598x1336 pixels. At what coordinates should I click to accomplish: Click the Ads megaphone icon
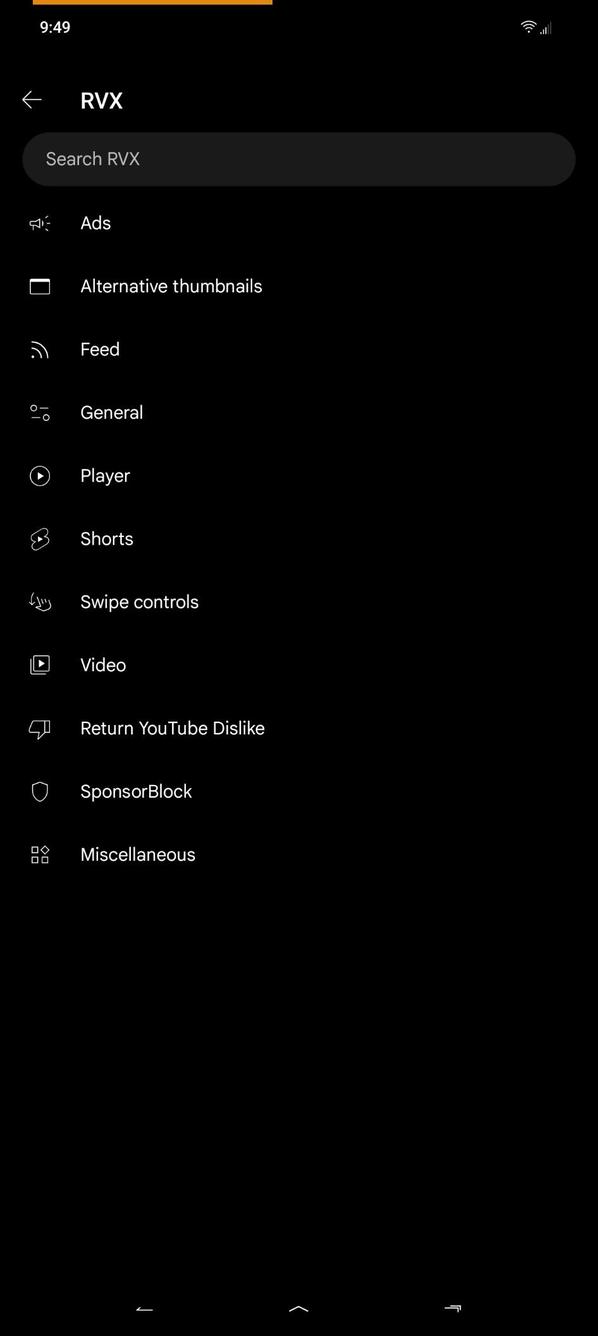point(39,223)
